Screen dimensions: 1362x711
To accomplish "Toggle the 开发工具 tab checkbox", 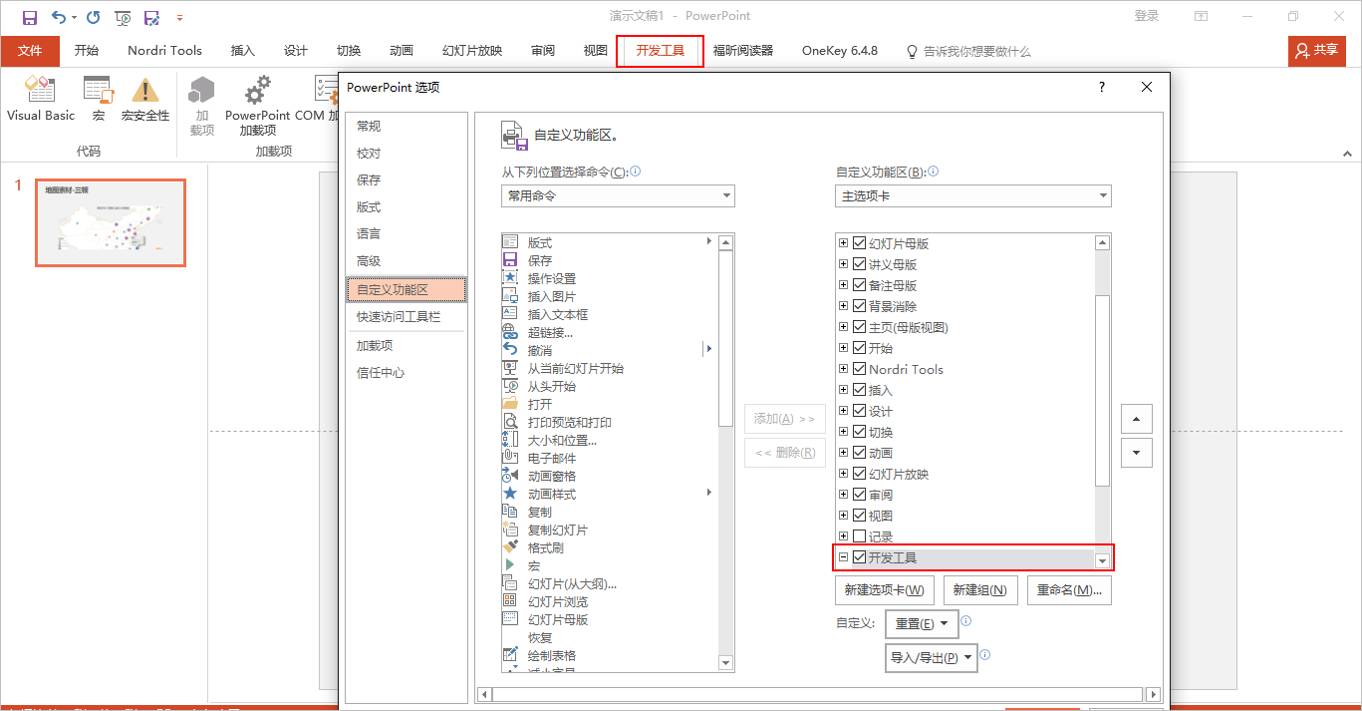I will click(859, 558).
